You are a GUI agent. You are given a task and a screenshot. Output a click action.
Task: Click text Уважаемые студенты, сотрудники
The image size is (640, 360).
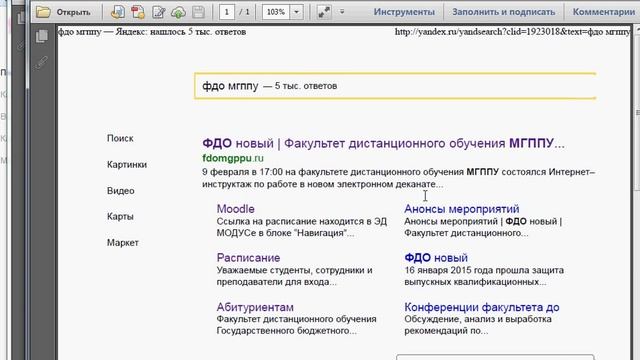tap(294, 270)
